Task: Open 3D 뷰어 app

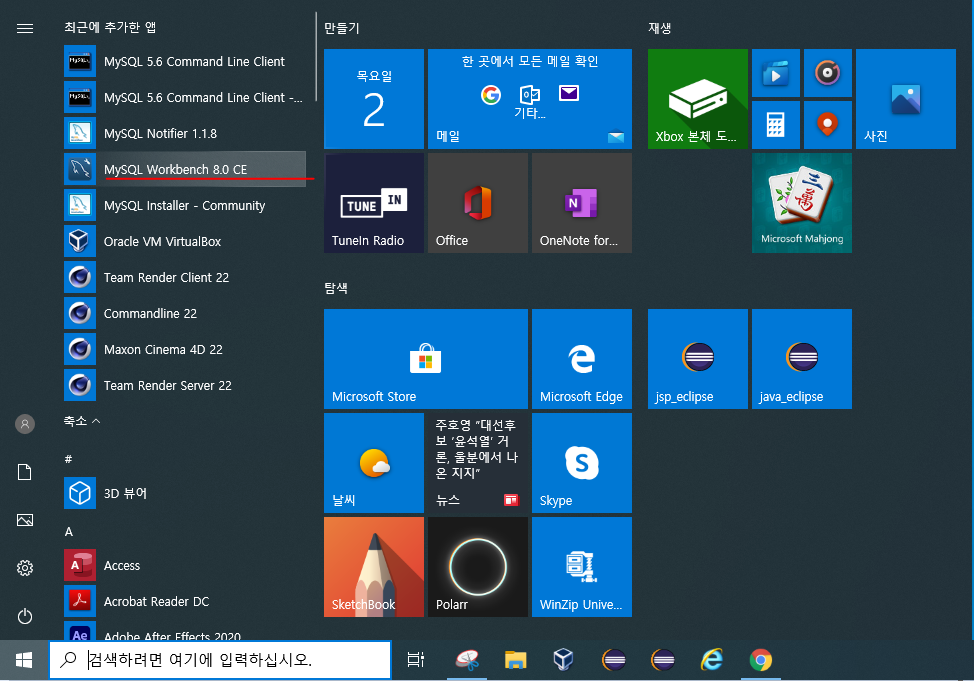Action: point(184,493)
